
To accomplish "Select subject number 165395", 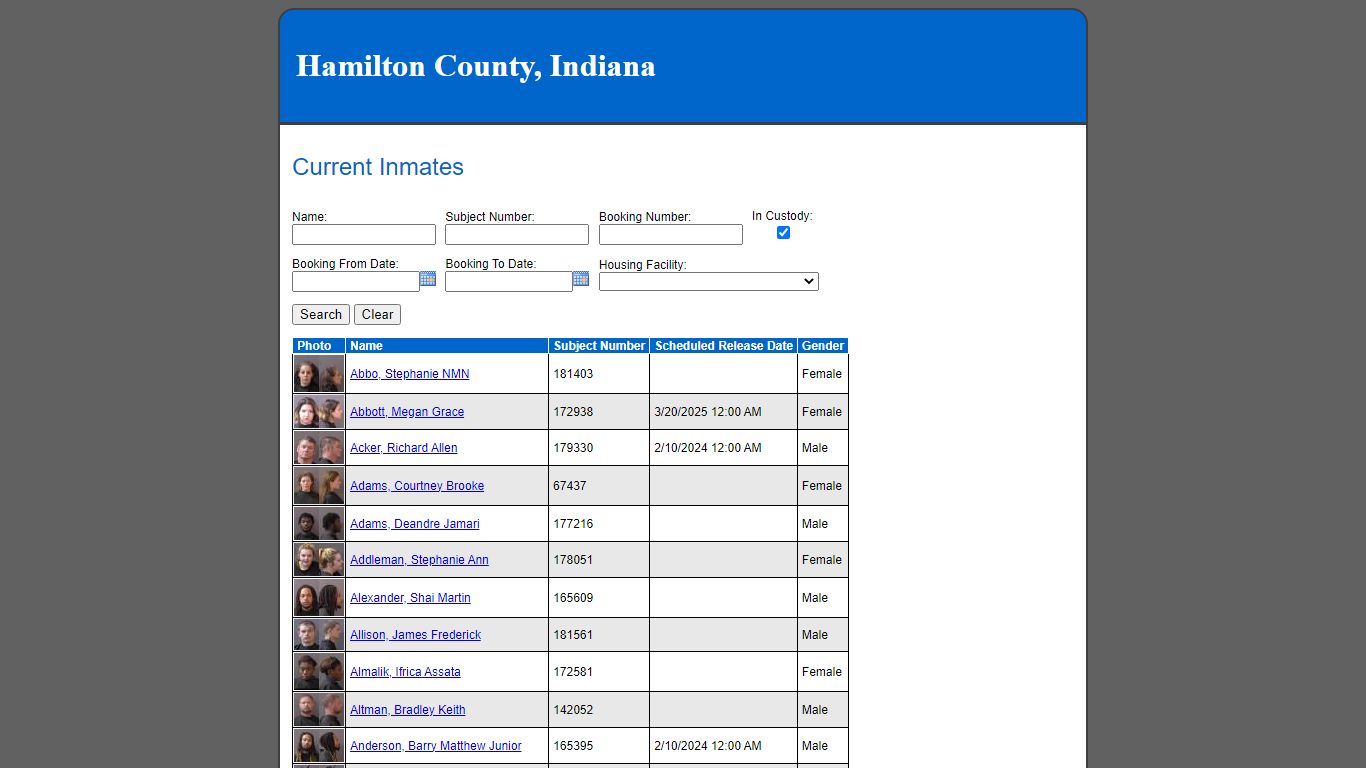I will [x=573, y=746].
